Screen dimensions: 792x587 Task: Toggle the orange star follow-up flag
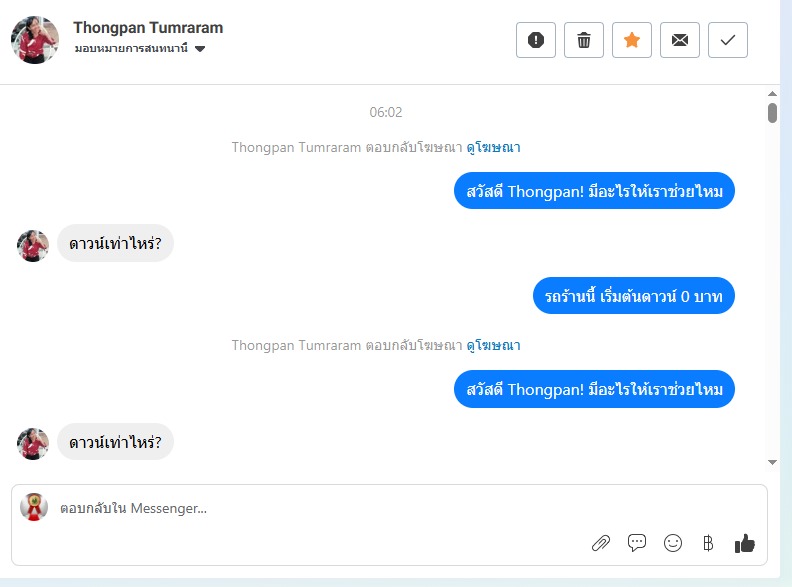(x=632, y=40)
